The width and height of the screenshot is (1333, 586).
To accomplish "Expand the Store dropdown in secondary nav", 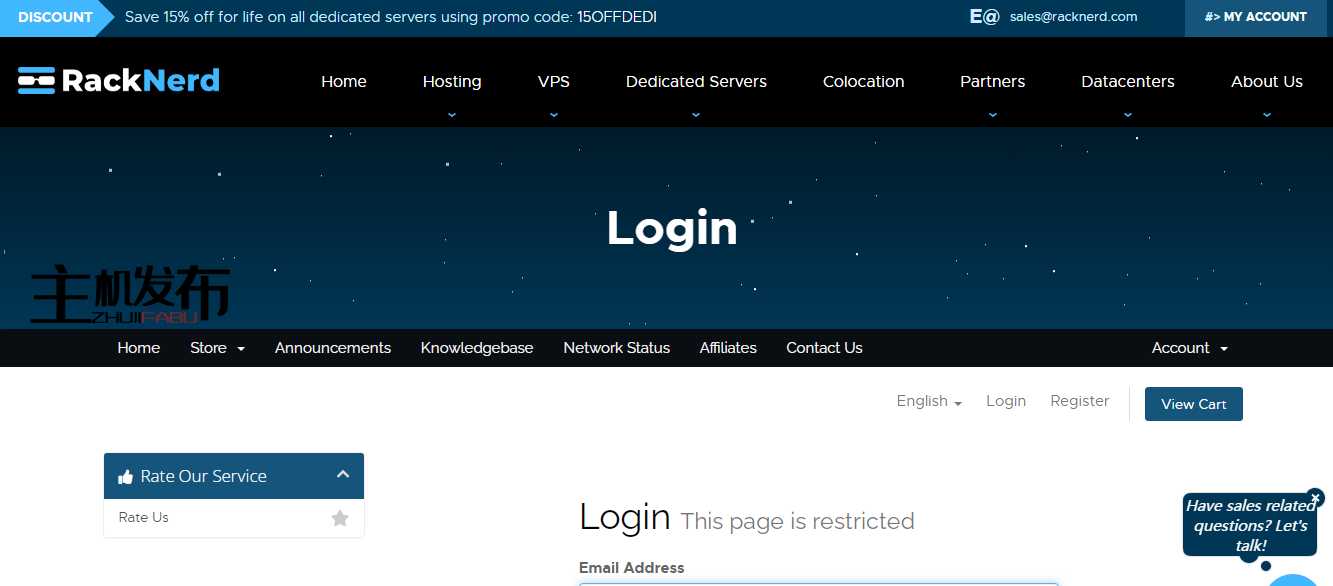I will tap(217, 348).
